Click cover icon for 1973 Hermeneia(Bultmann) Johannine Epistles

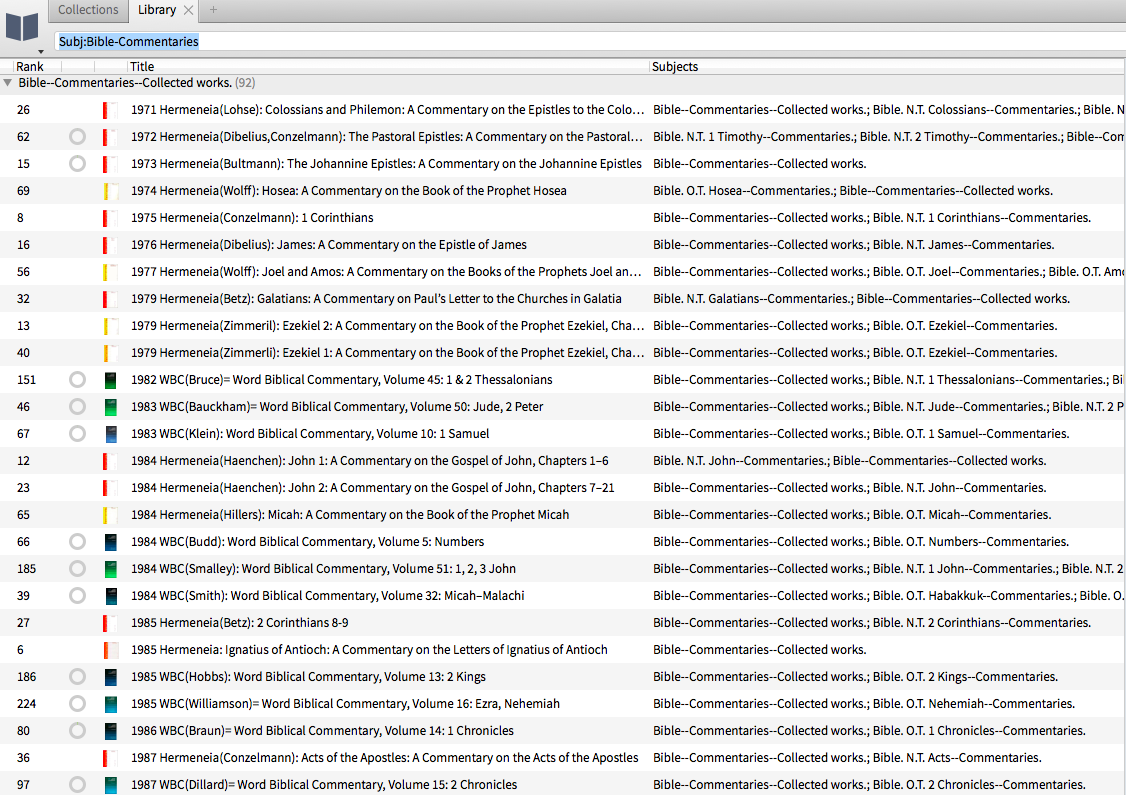110,164
